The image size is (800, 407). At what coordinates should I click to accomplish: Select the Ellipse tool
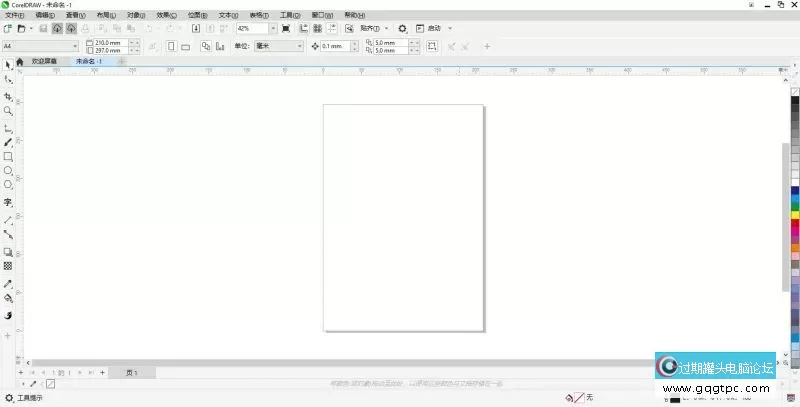[x=8, y=171]
